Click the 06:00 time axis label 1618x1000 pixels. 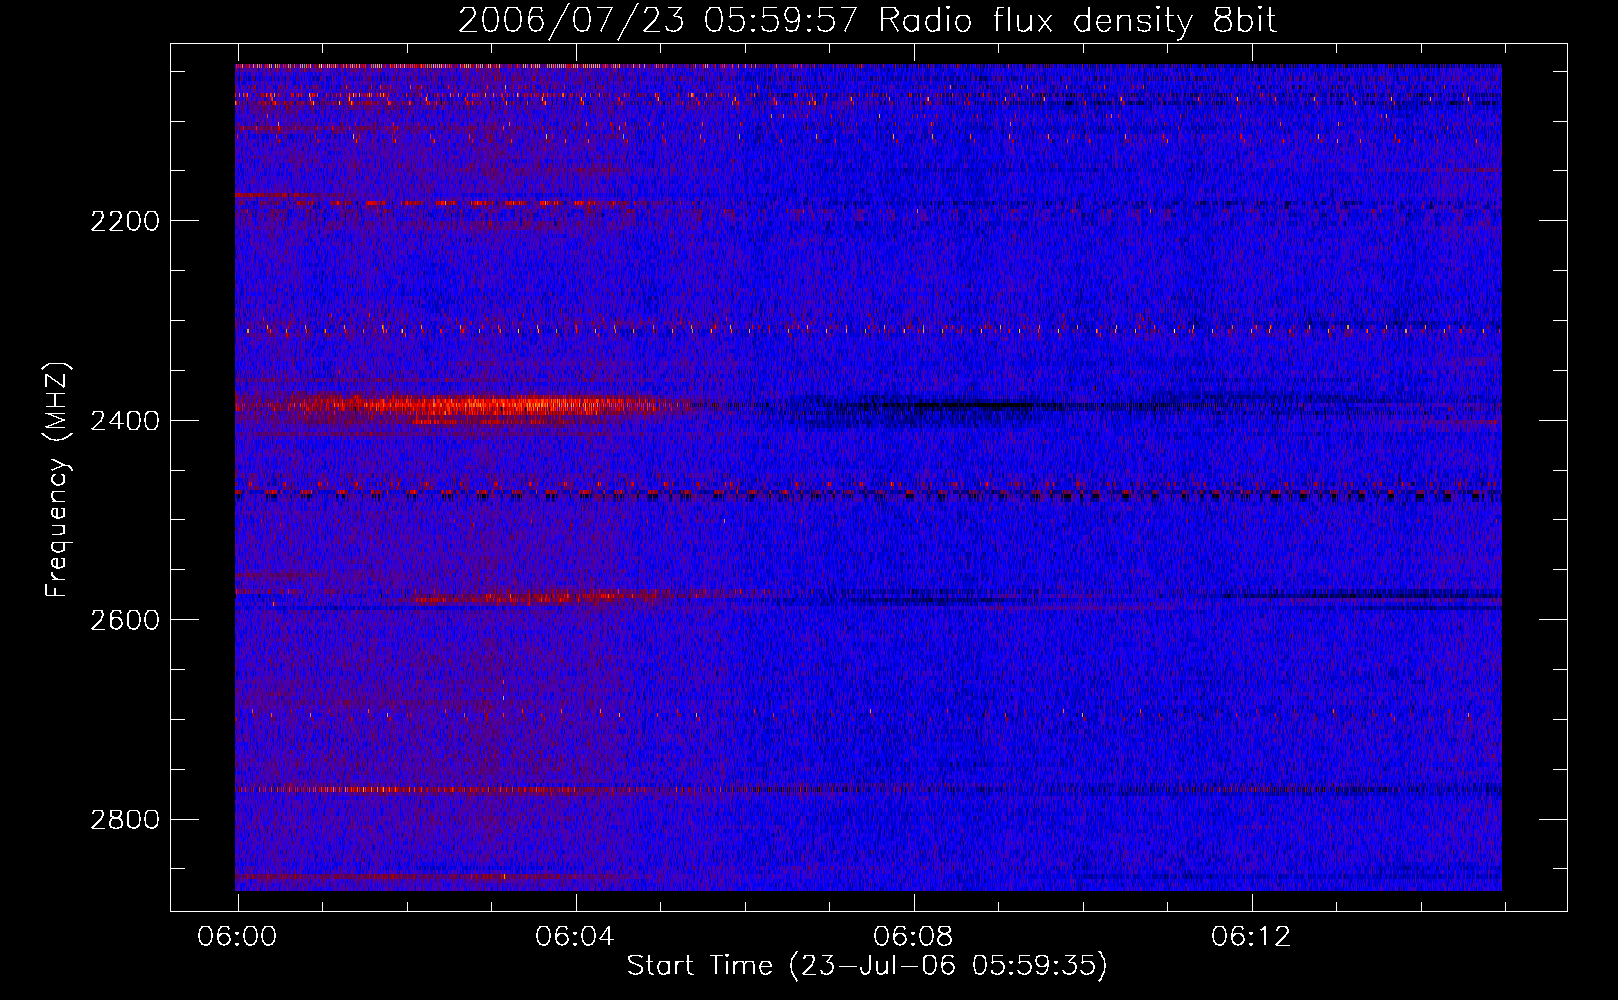click(237, 937)
